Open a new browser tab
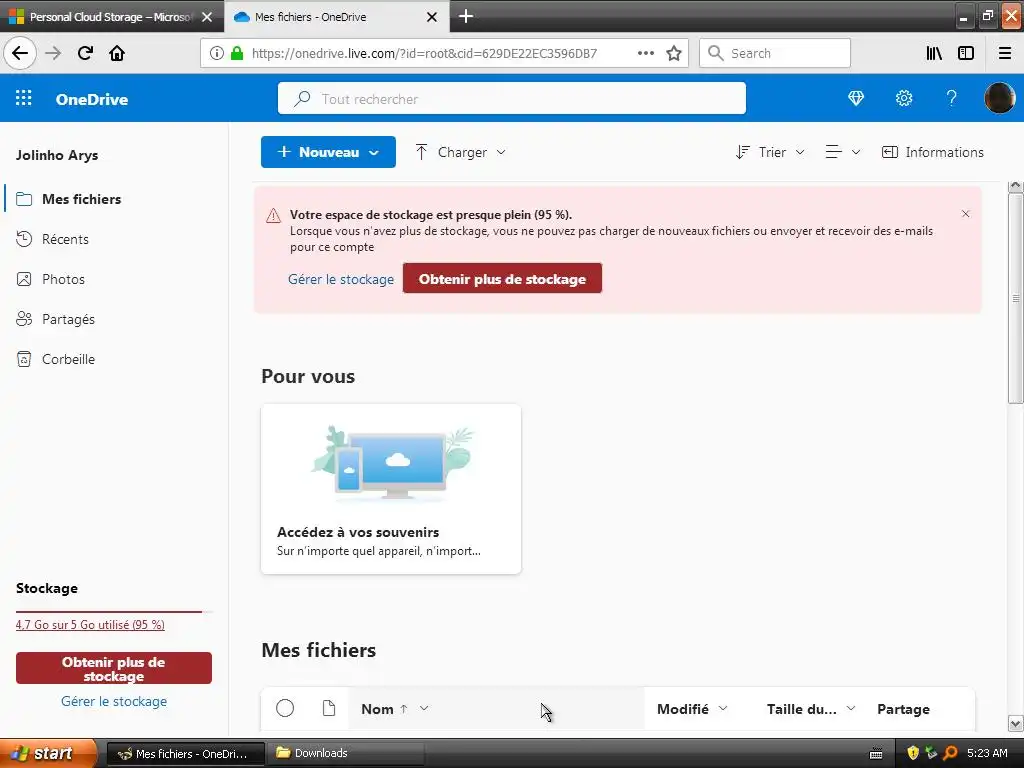 (466, 16)
